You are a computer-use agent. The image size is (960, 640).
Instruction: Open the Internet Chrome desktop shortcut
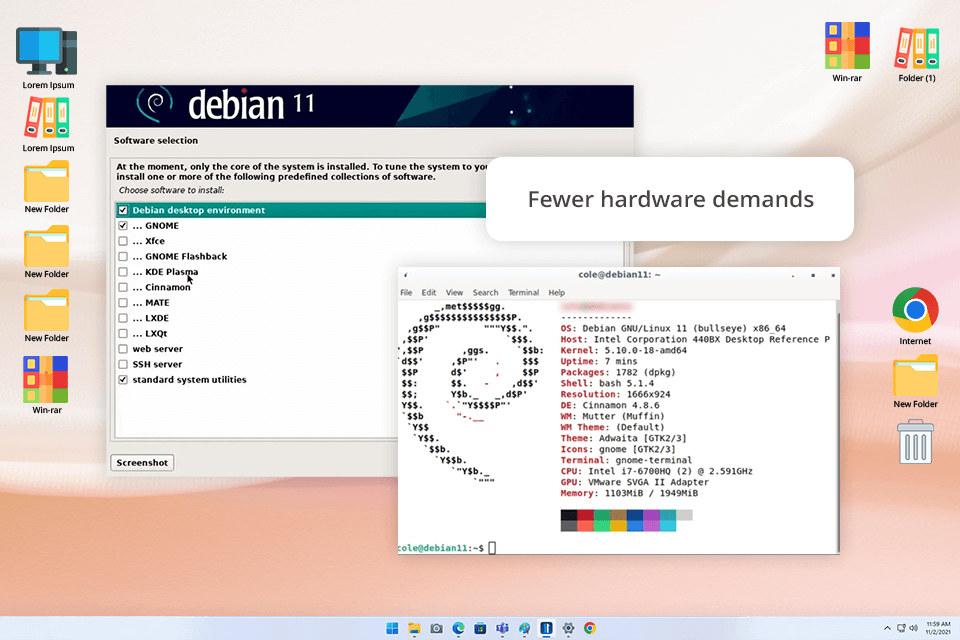pyautogui.click(x=915, y=310)
